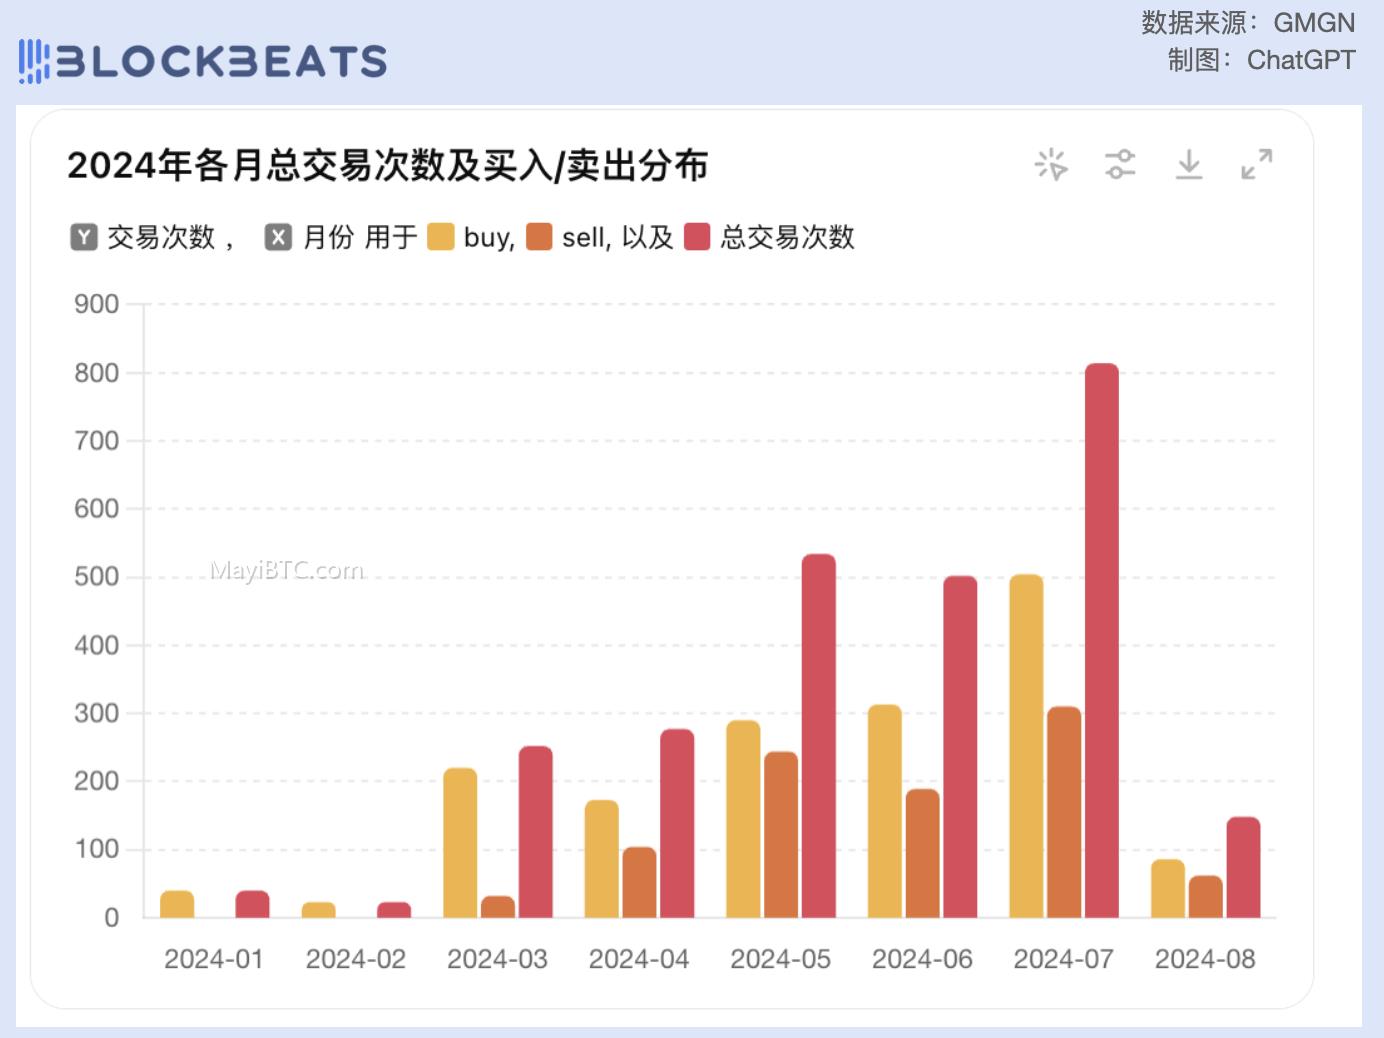Select the 2024-01 yellow buy bar

(x=177, y=904)
